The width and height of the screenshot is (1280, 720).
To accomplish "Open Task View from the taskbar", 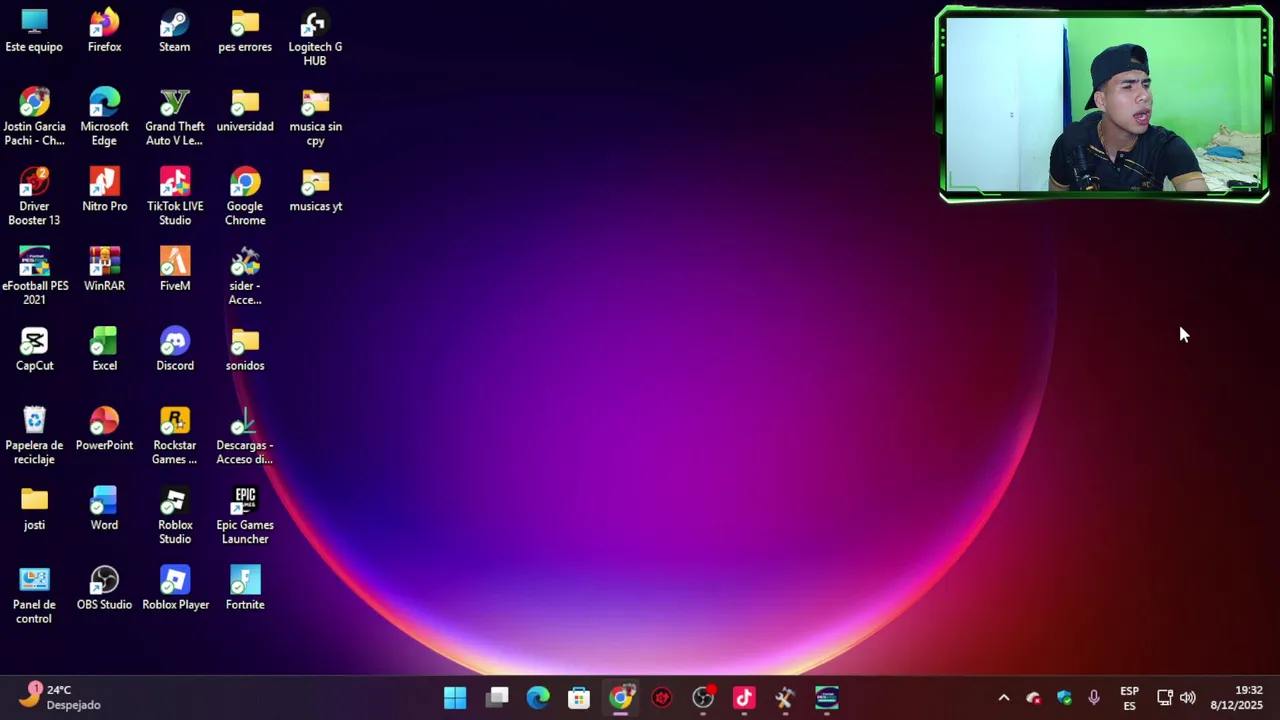I will pyautogui.click(x=497, y=697).
